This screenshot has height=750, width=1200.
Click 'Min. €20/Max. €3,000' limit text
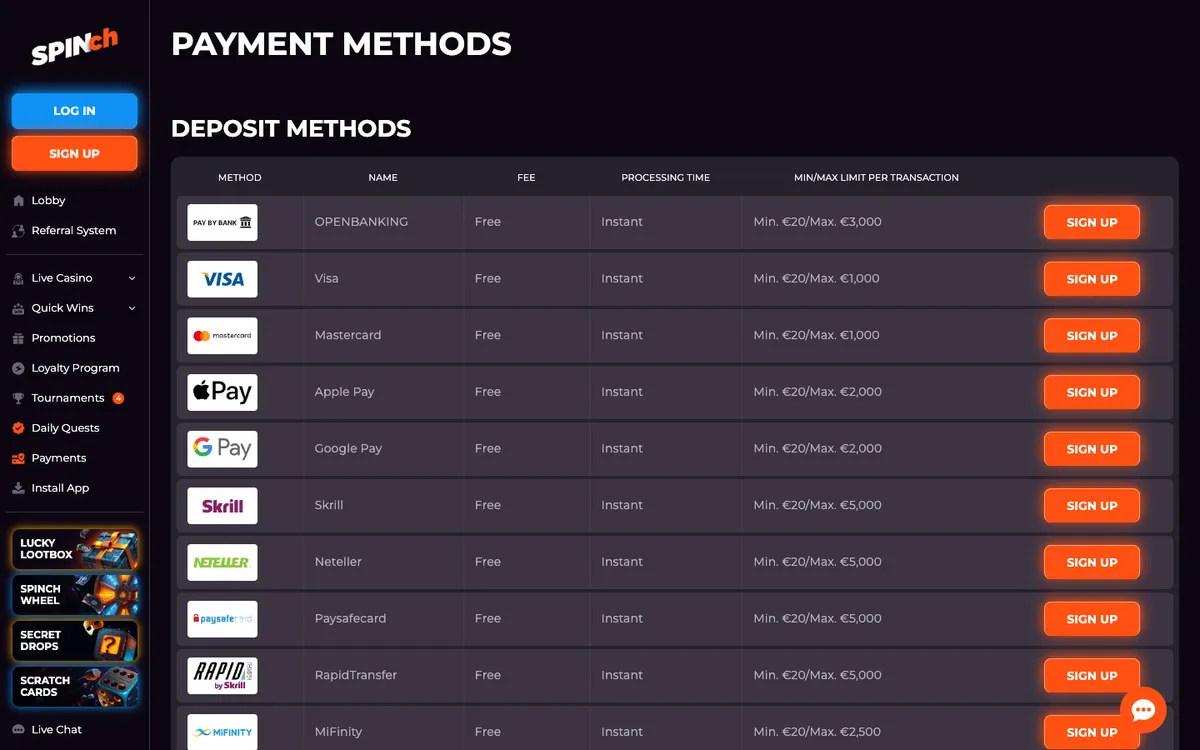coord(817,222)
